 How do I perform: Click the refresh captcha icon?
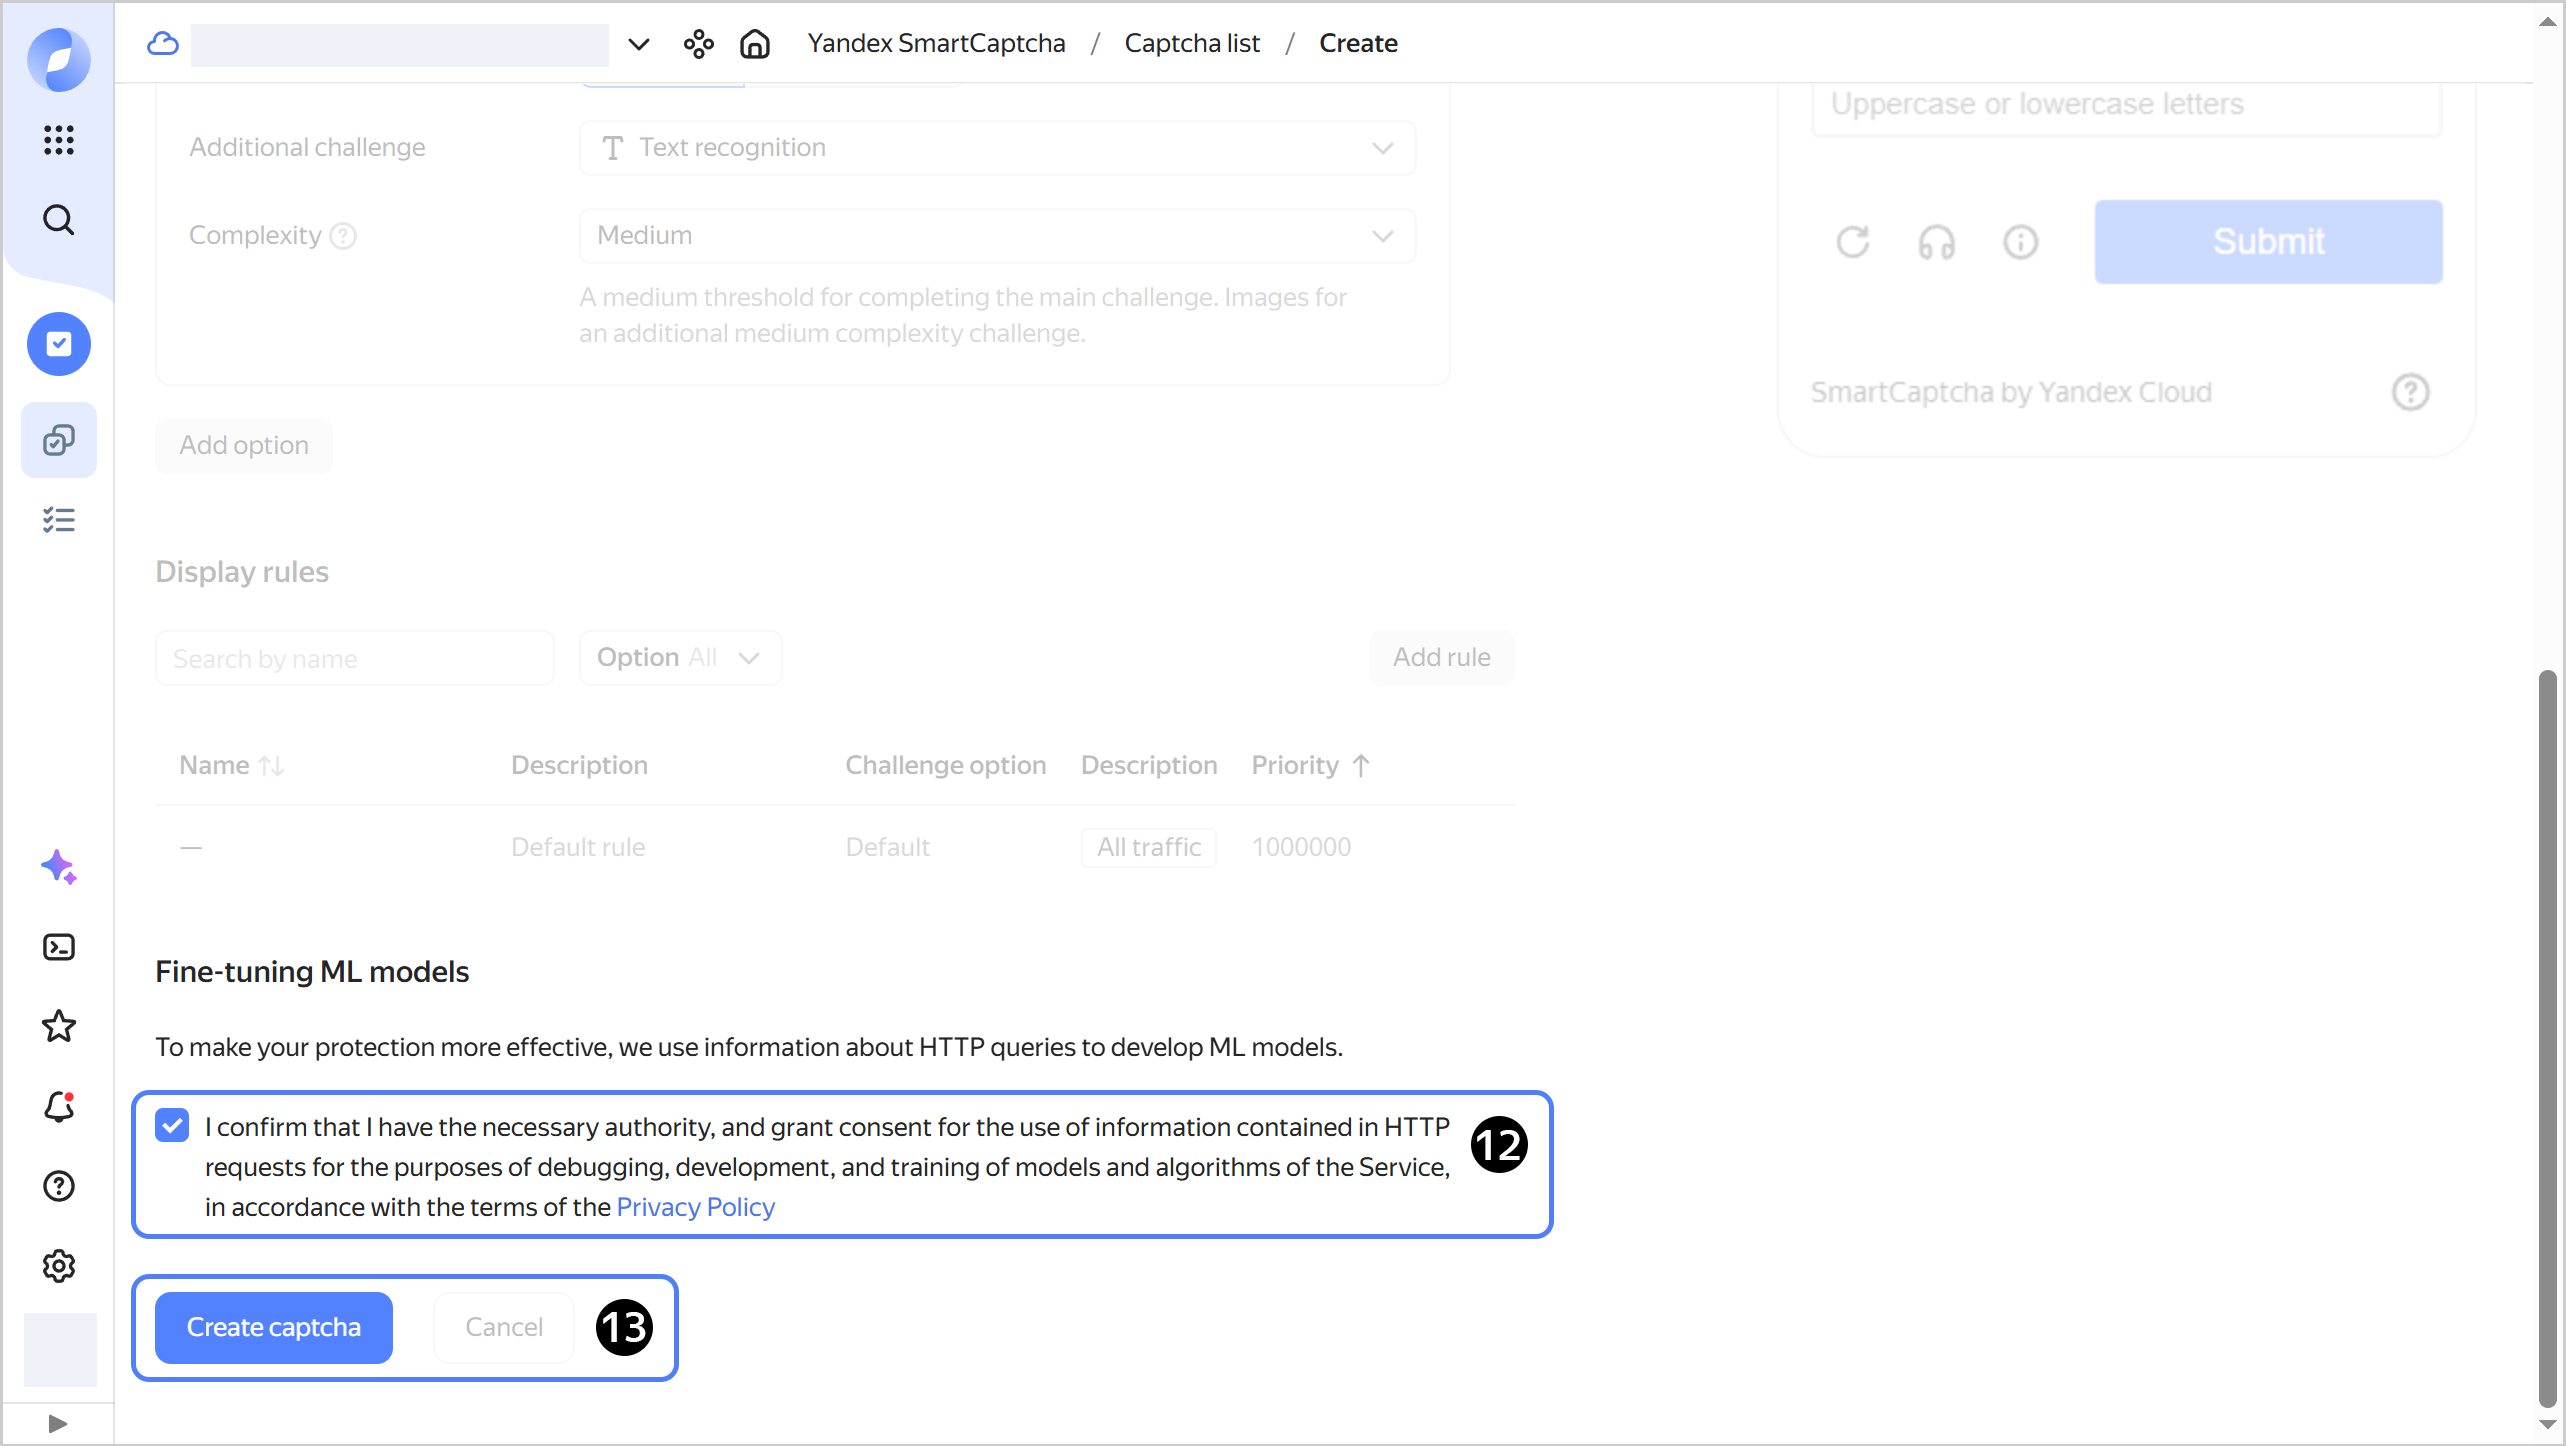(x=1852, y=242)
